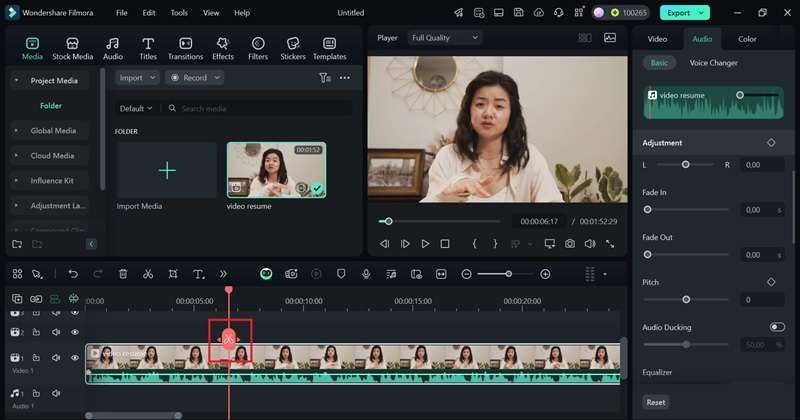800x420 pixels.
Task: Open the Stickers tab
Action: [x=293, y=49]
